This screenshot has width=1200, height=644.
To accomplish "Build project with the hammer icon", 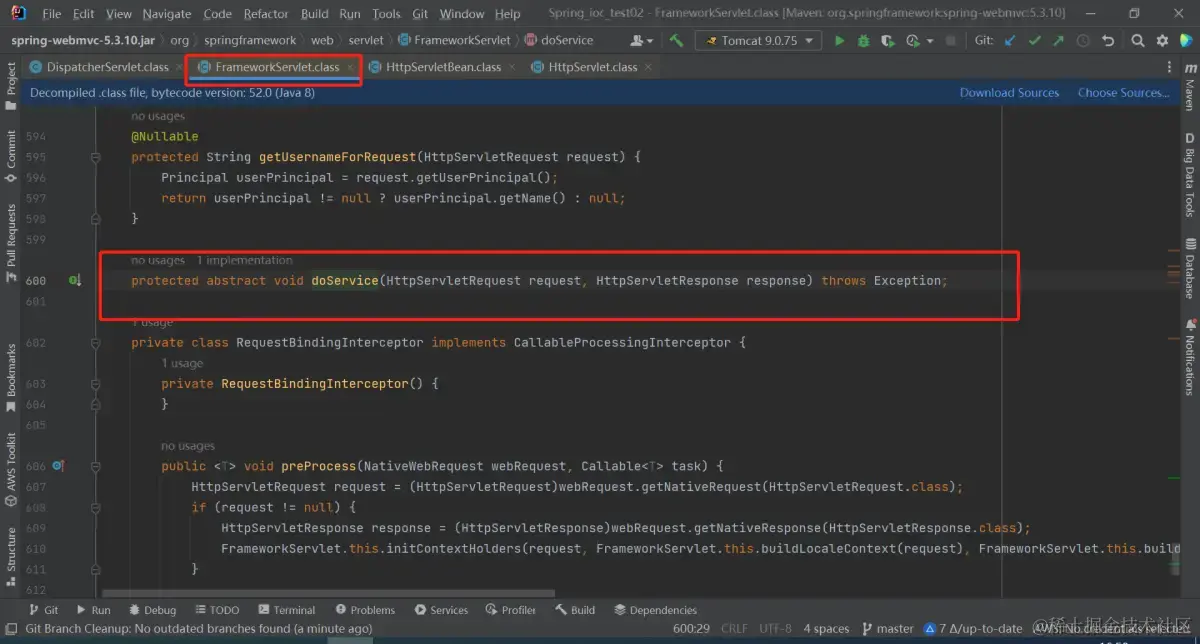I will 677,41.
